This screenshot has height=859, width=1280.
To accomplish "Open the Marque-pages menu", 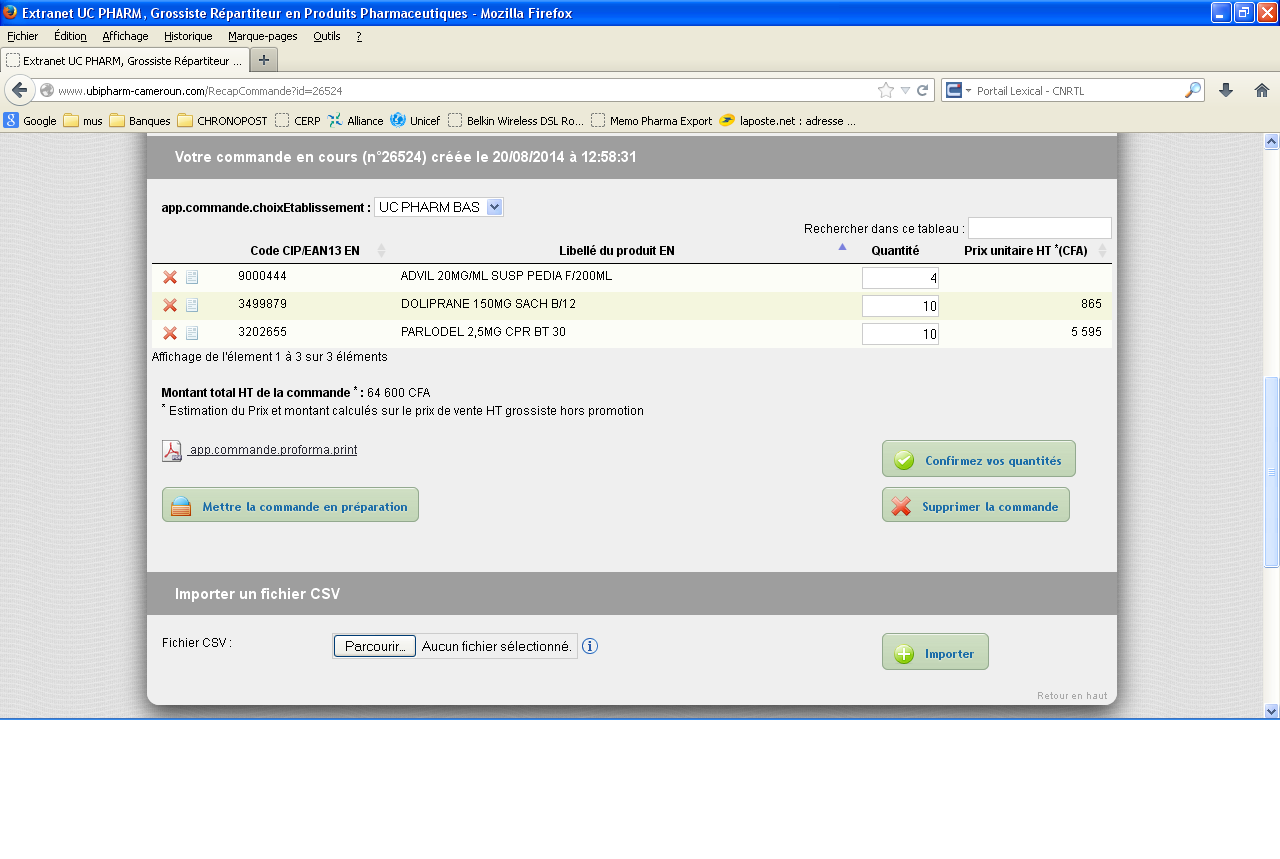I will (263, 36).
